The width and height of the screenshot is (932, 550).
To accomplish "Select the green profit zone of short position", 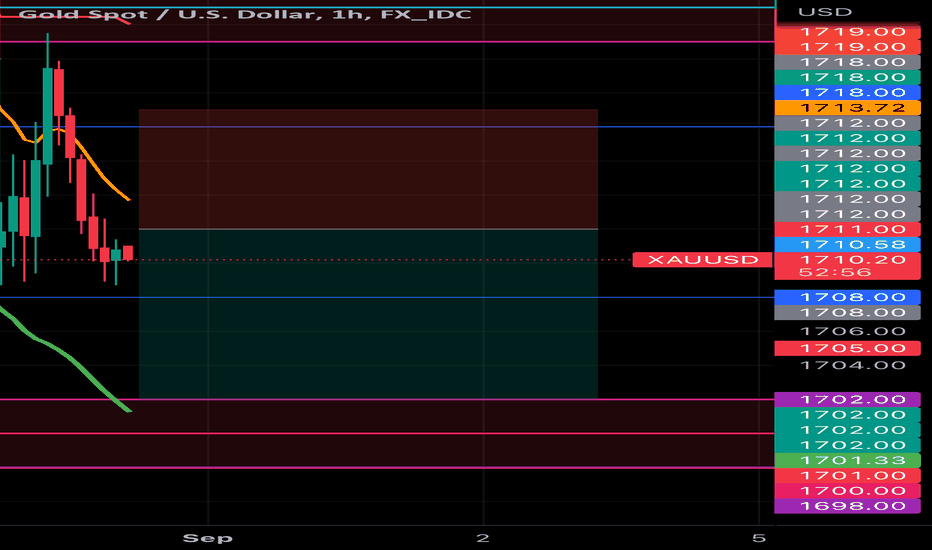I will pos(368,314).
